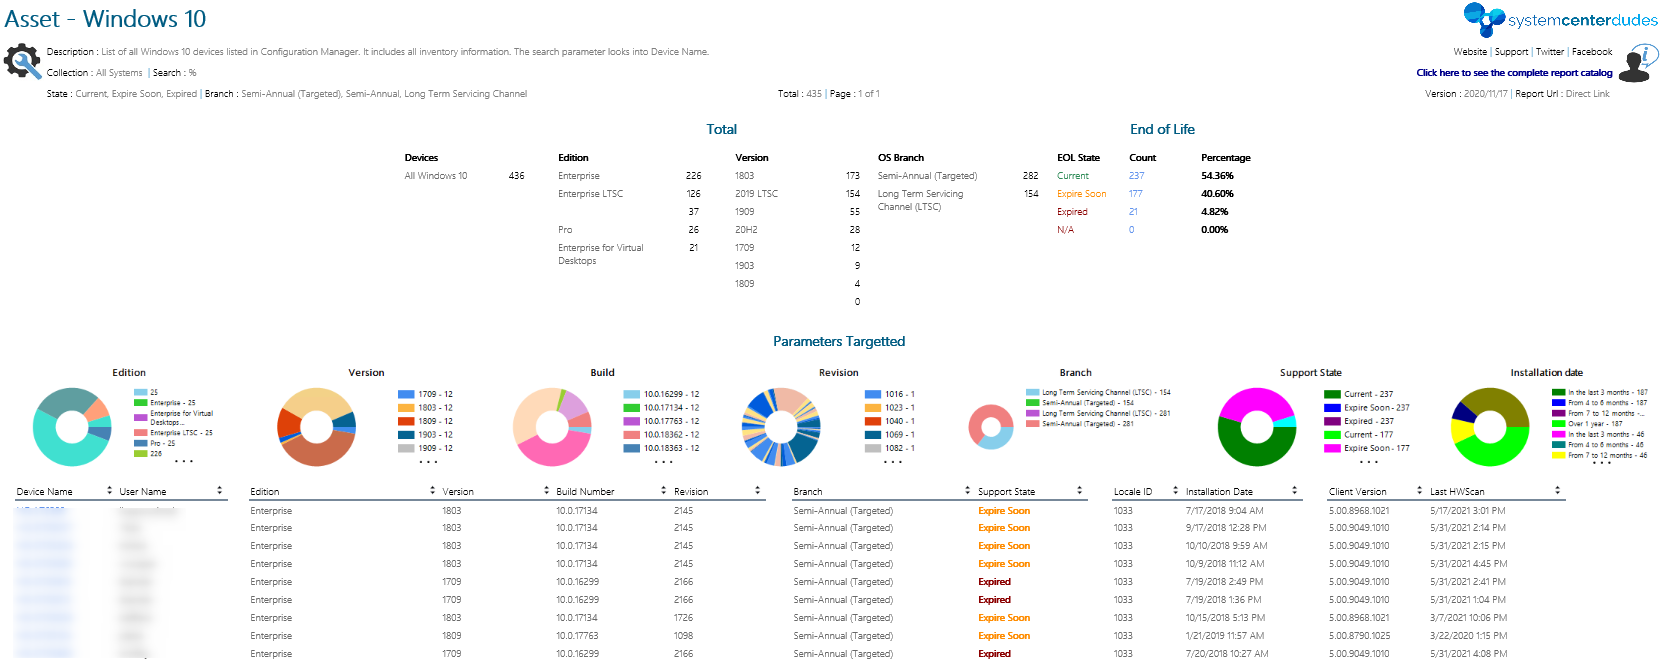This screenshot has width=1669, height=659.
Task: Click Enterprise LTSC in the Edition summary
Action: pyautogui.click(x=590, y=194)
